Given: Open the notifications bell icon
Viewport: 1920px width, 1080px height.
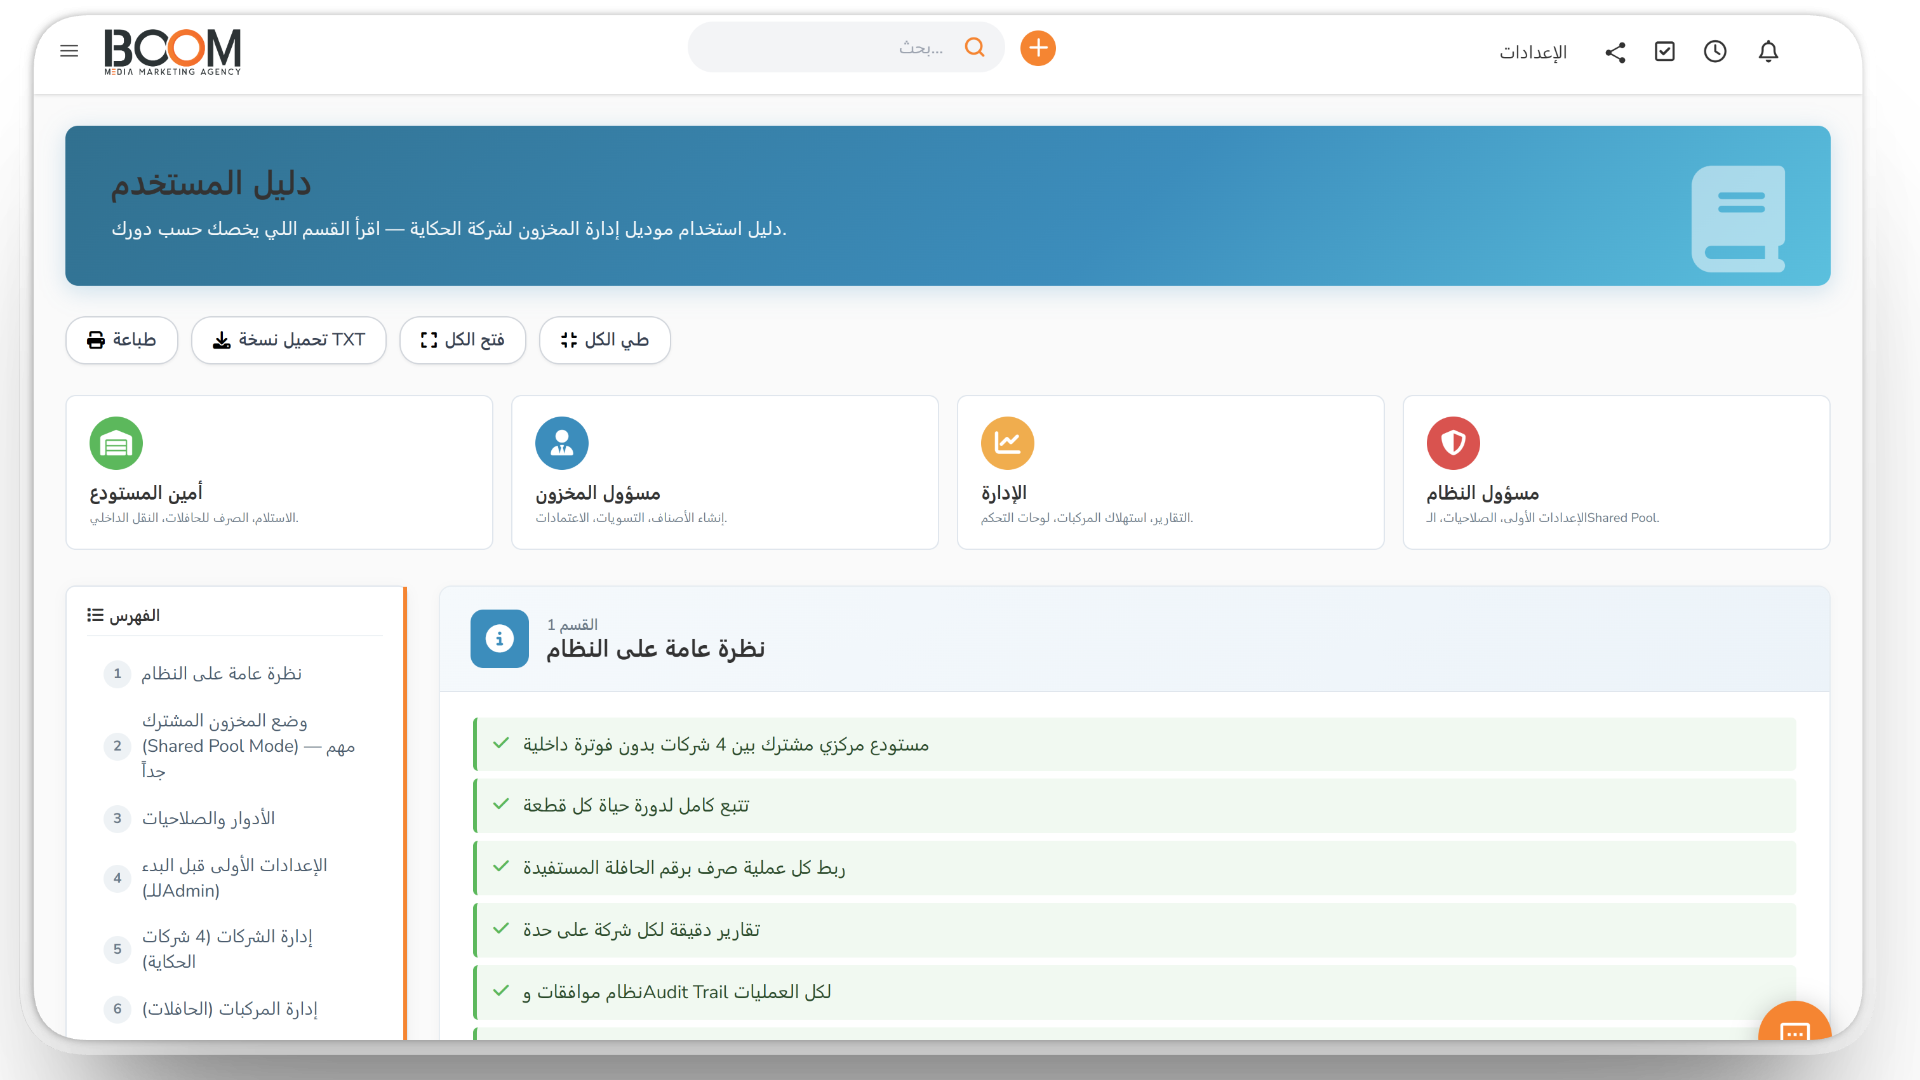Looking at the screenshot, I should tap(1768, 52).
